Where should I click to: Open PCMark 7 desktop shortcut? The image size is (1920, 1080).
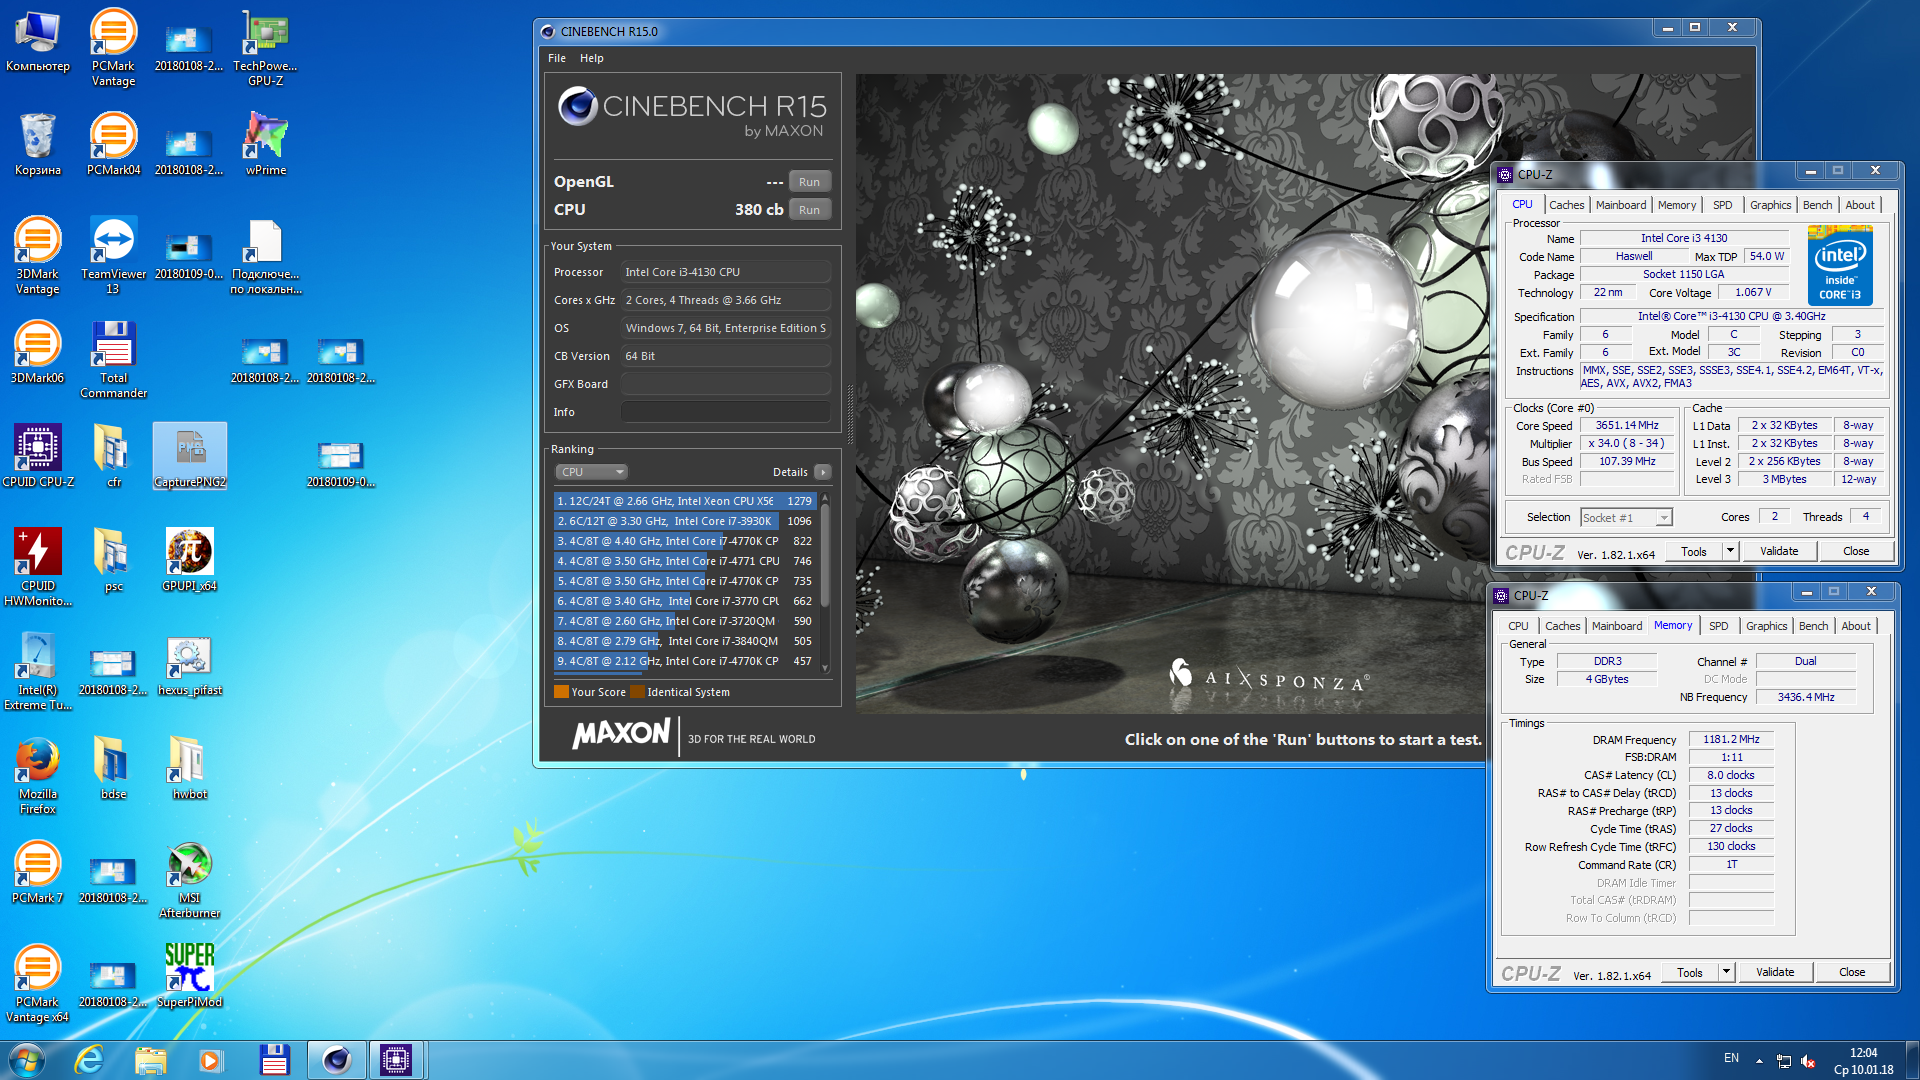click(x=37, y=872)
